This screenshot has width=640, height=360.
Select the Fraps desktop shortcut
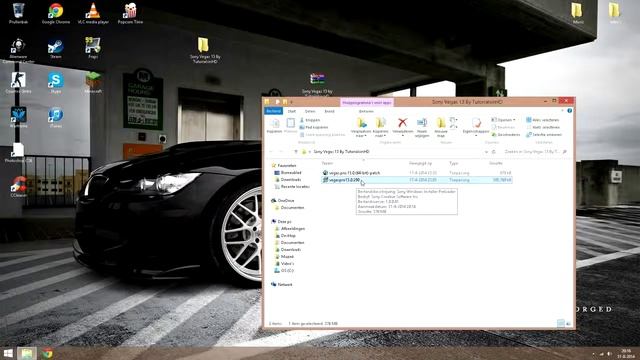[93, 48]
